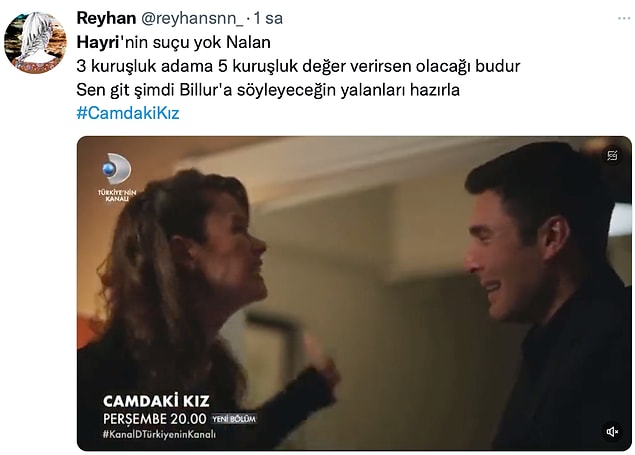Viewport: 635px width, 455px height.
Task: Open the @reyhansnn_ handle profile
Action: pyautogui.click(x=192, y=19)
